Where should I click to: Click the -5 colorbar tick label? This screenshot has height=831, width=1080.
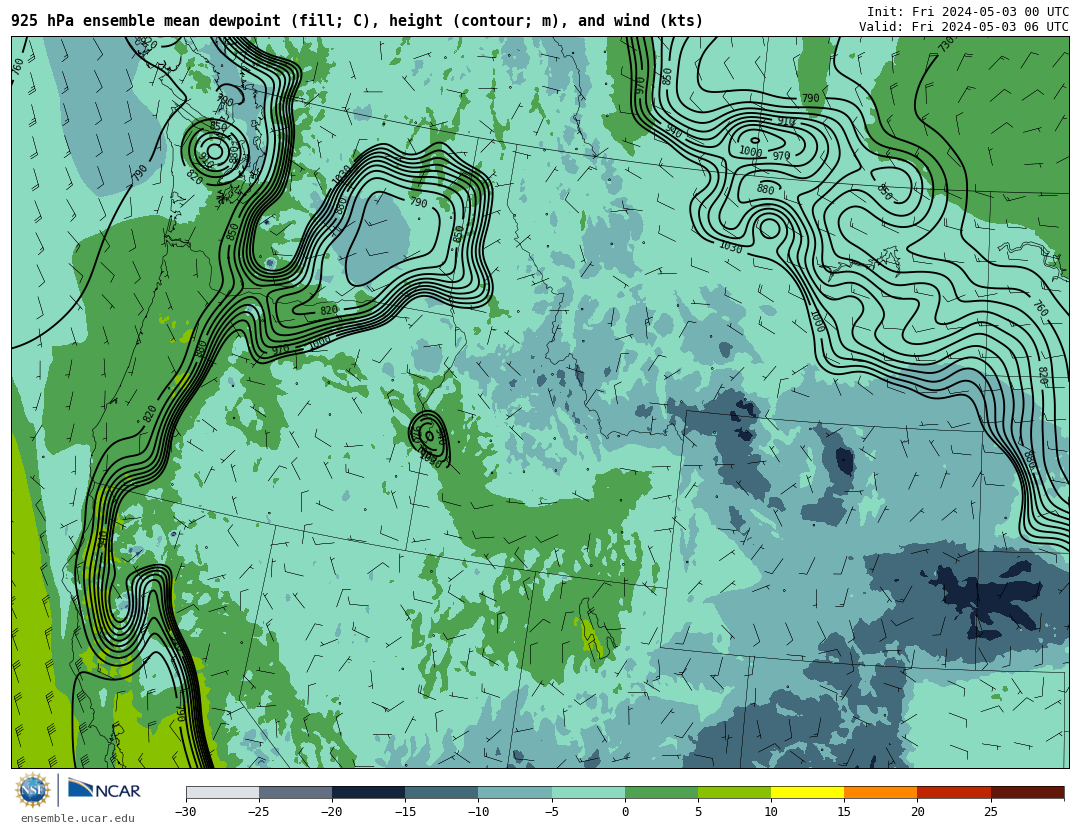[x=551, y=812]
